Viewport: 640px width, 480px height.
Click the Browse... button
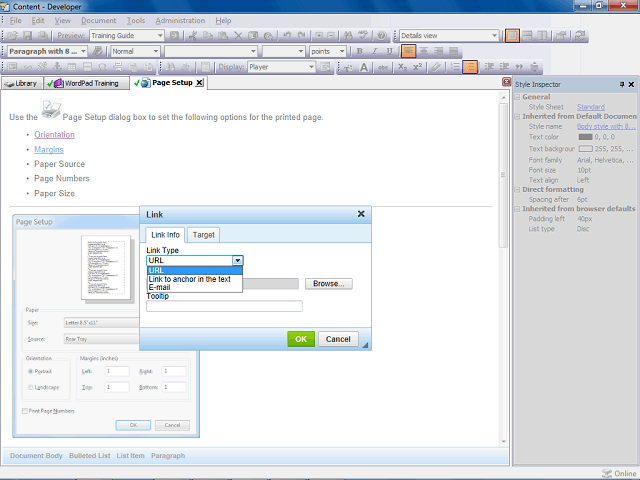click(x=329, y=284)
